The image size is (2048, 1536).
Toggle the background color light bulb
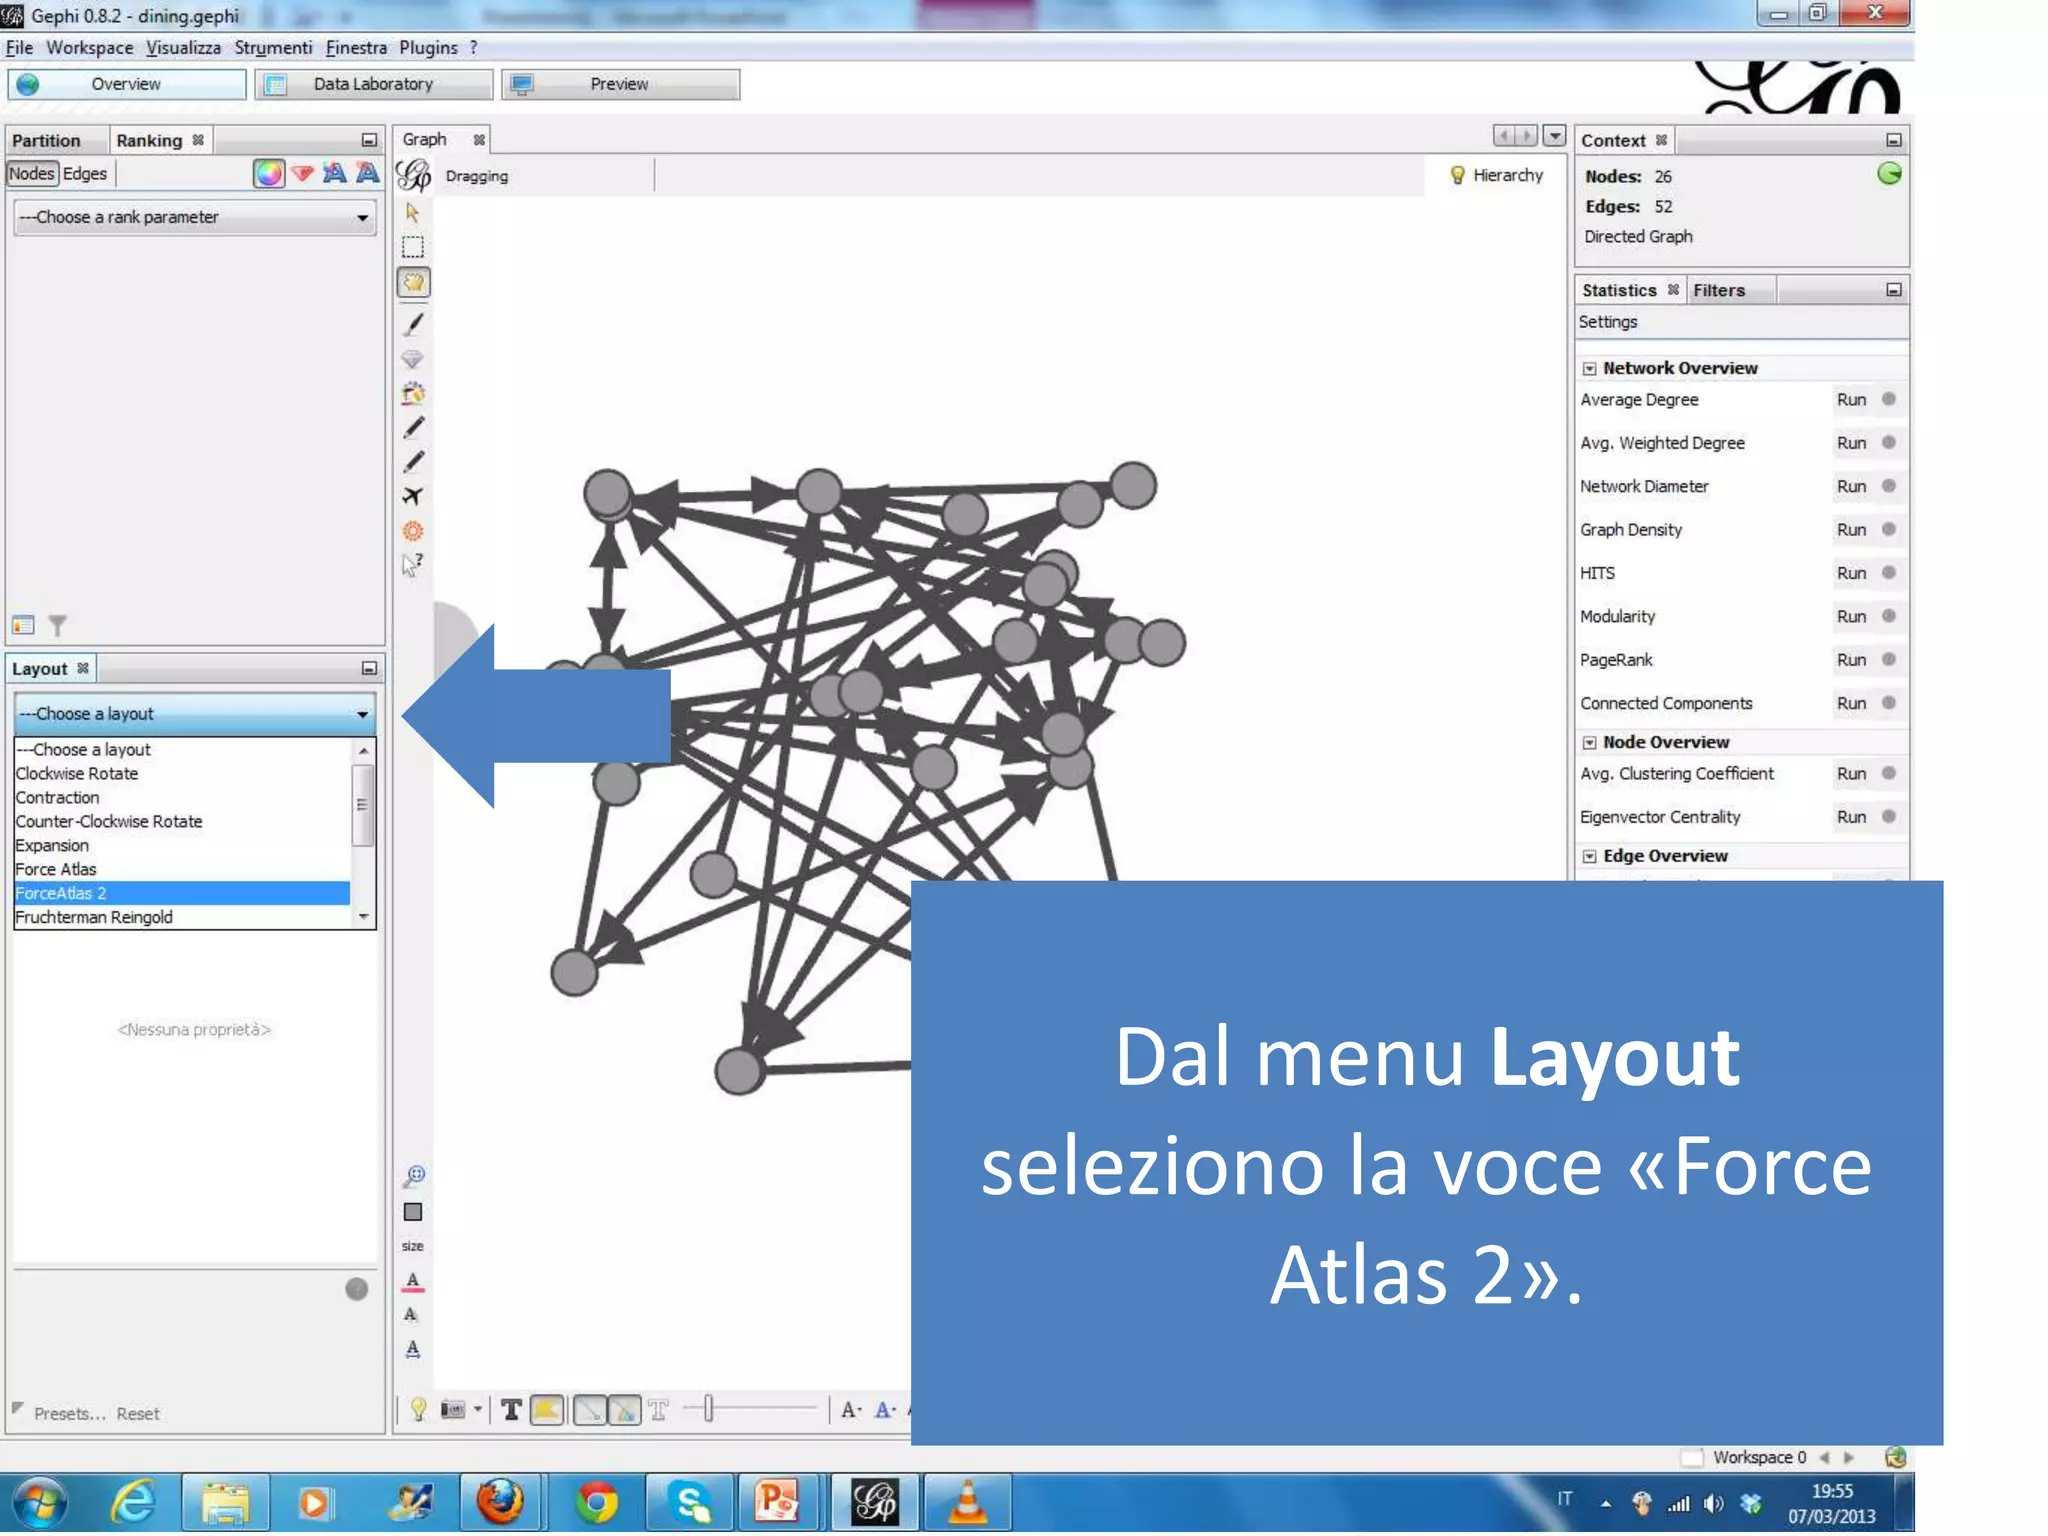(418, 1410)
